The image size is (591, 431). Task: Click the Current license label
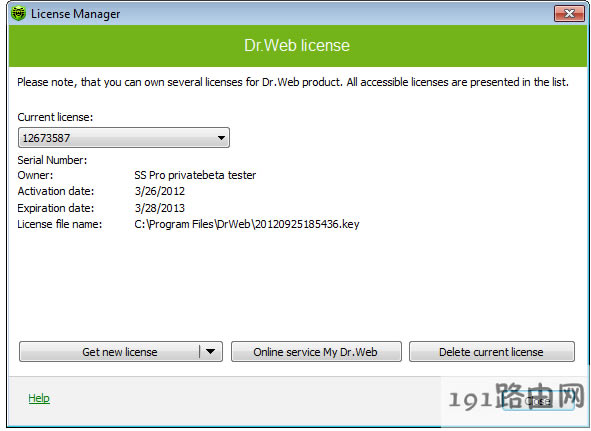55,117
